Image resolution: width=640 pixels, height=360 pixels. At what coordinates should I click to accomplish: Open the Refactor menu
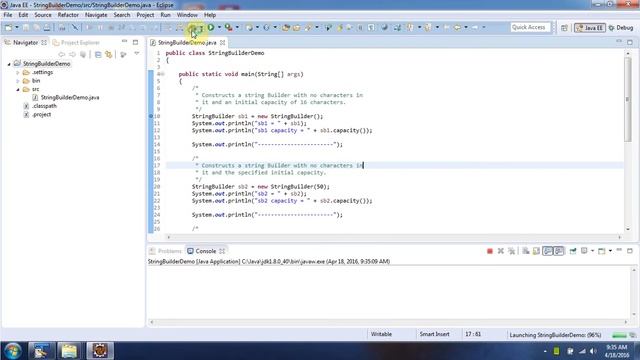pyautogui.click(x=68, y=15)
